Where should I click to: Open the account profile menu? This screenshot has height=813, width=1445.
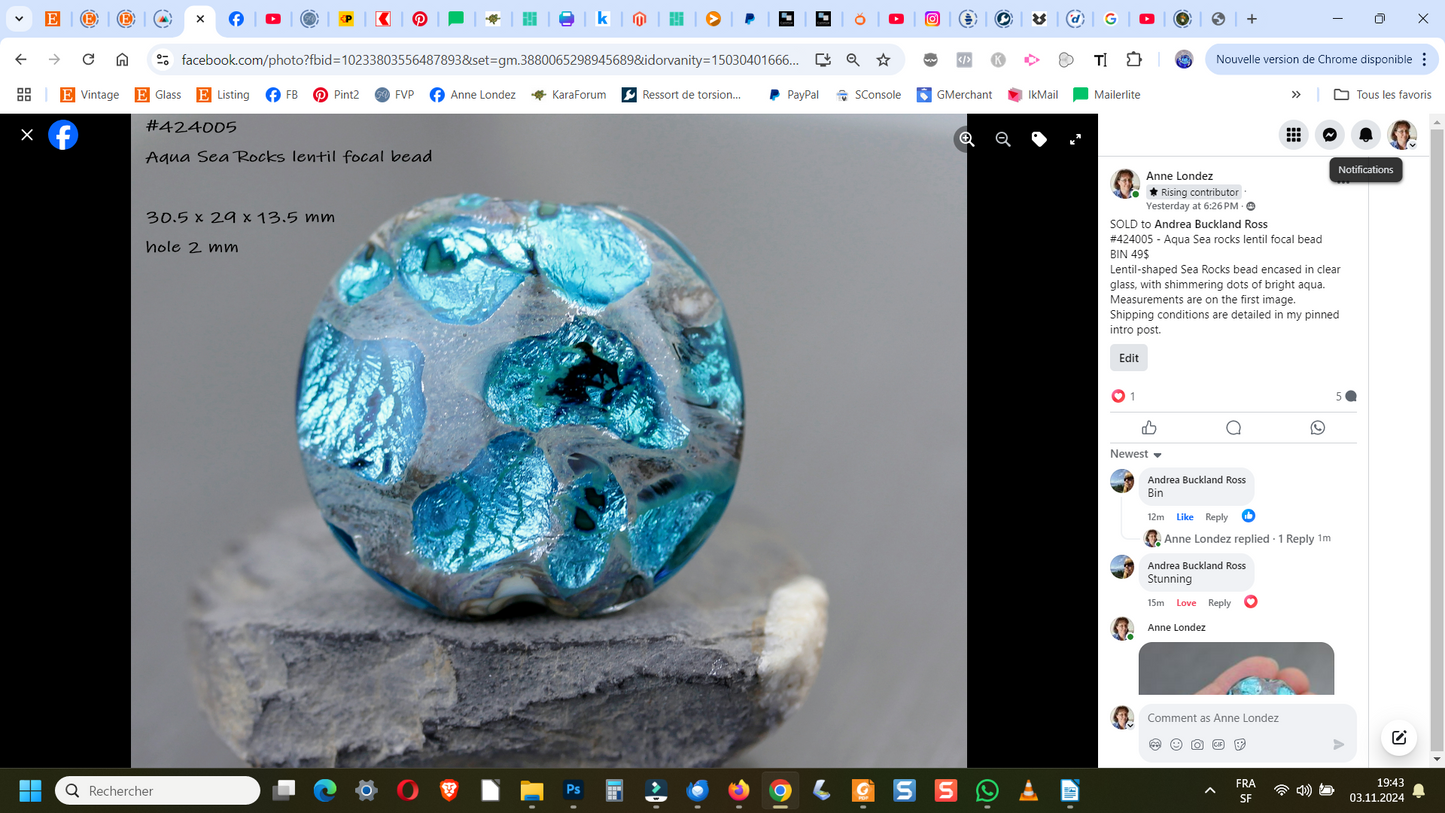point(1402,135)
